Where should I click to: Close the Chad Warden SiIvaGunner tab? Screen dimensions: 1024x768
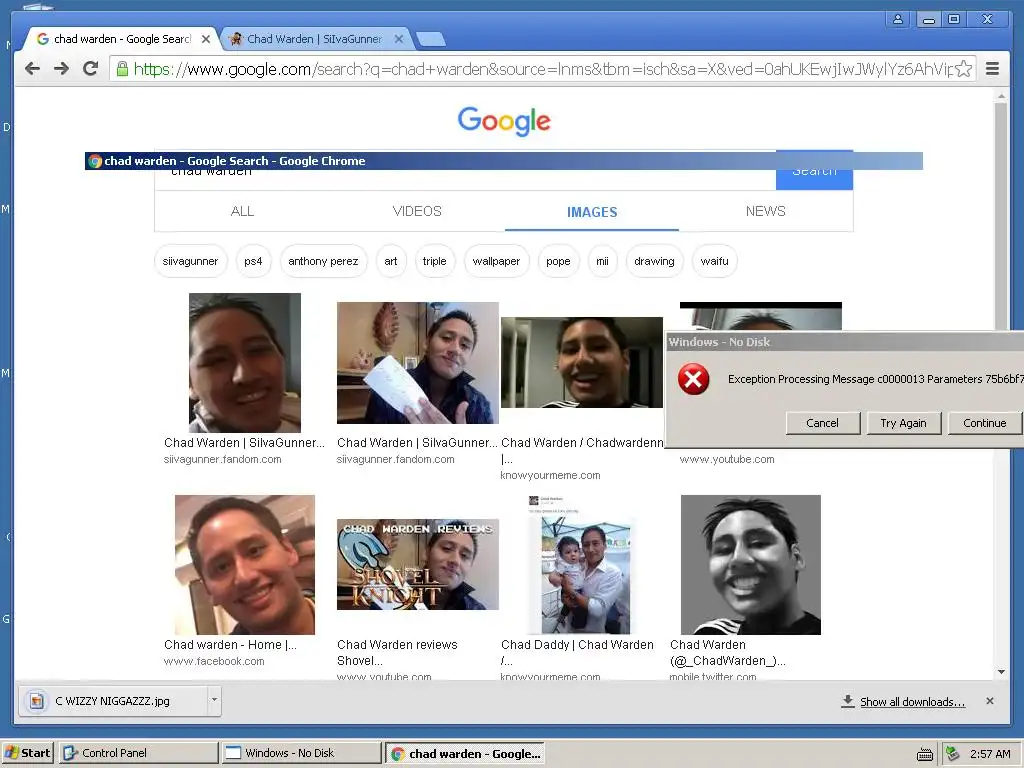(398, 39)
